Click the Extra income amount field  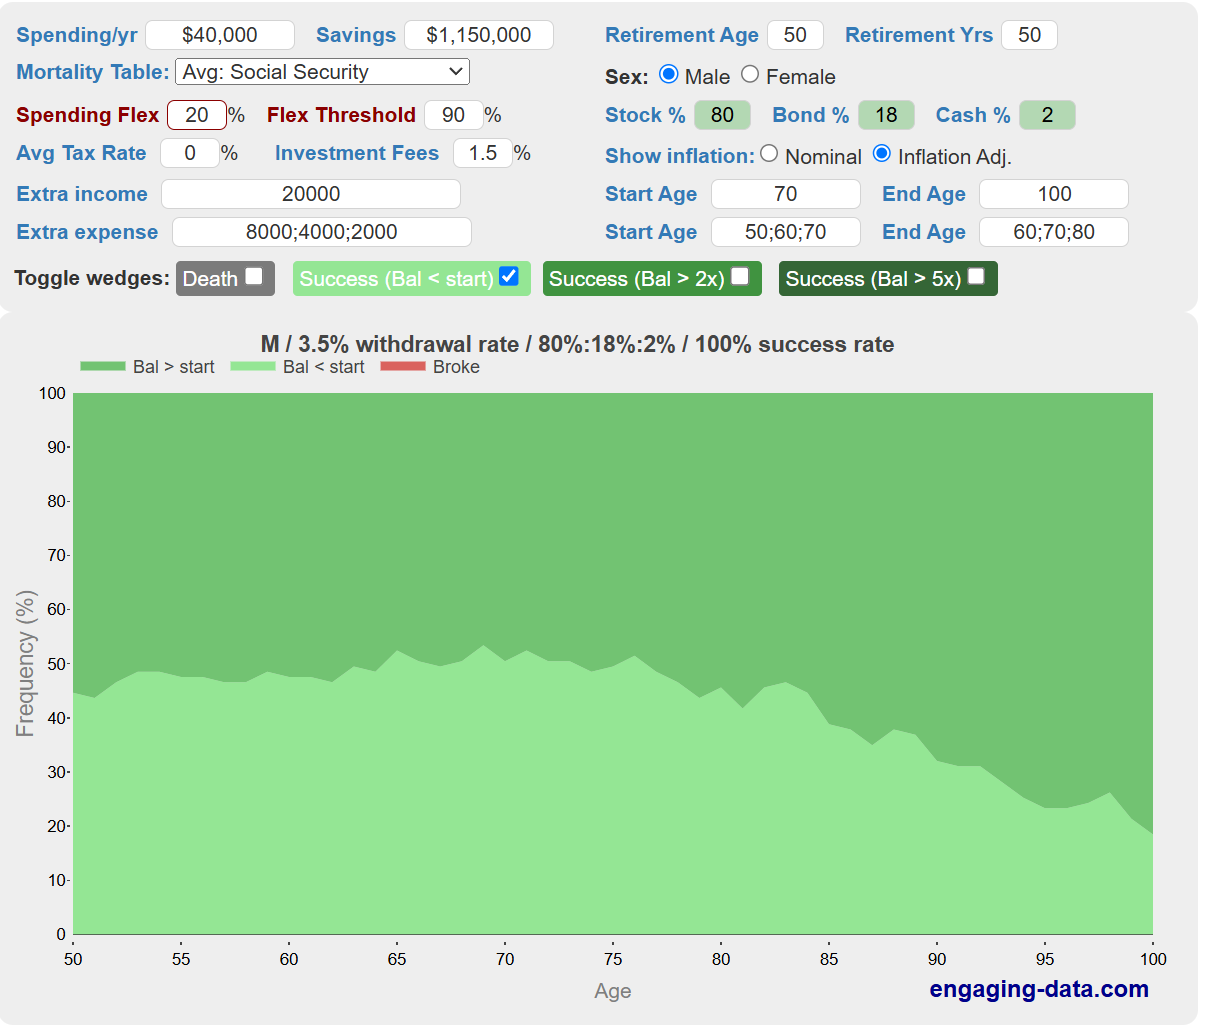311,194
